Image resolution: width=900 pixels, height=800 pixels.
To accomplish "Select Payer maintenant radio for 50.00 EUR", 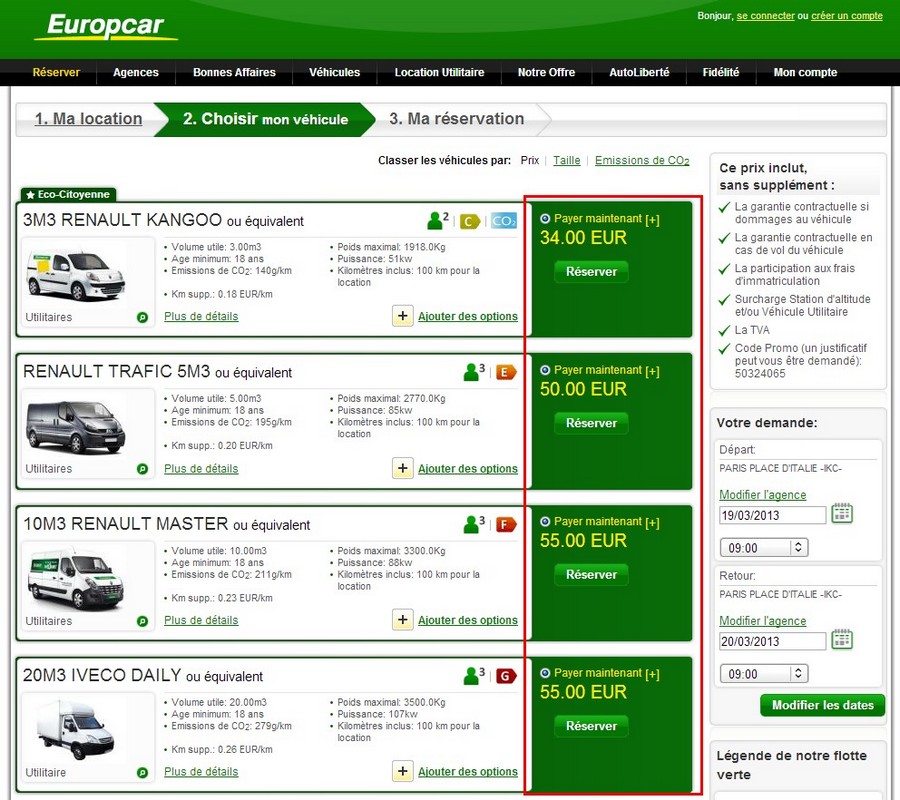I will click(545, 370).
